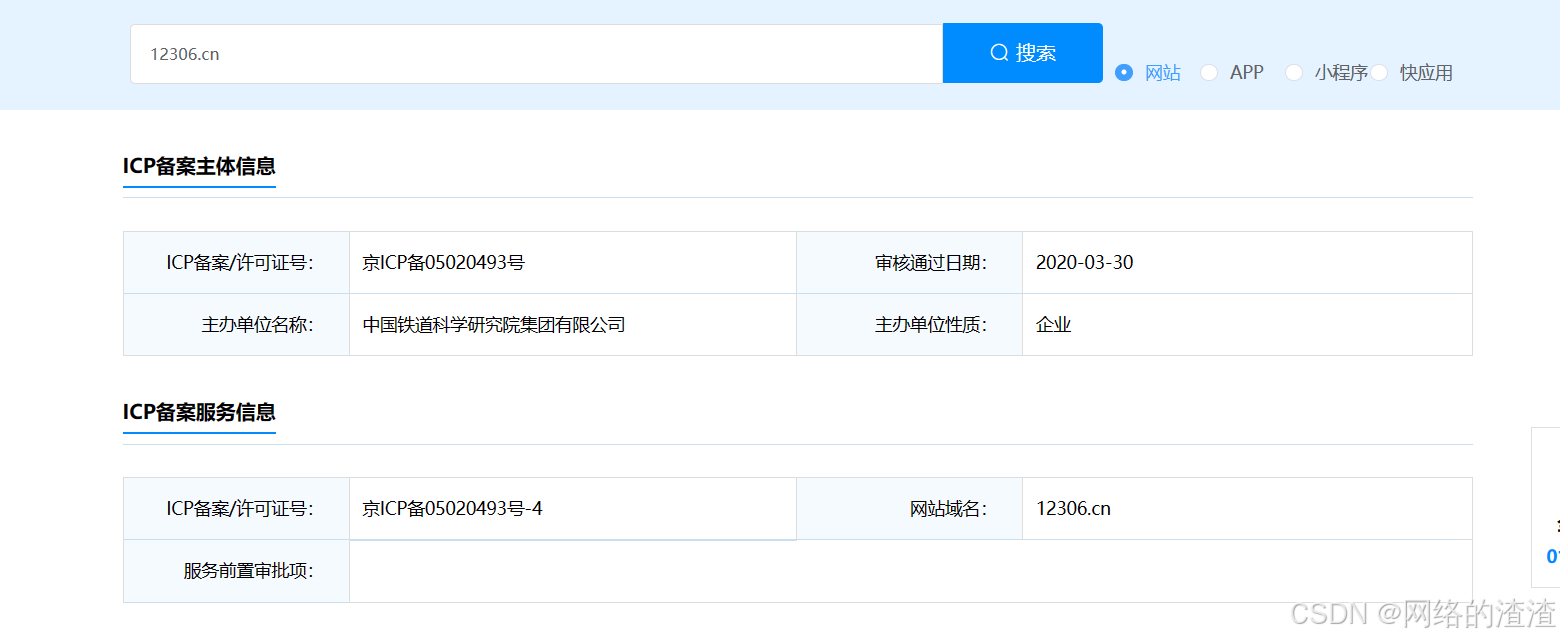The image size is (1560, 641).
Task: Click the ICP备案服务信息 section heading
Action: click(199, 412)
